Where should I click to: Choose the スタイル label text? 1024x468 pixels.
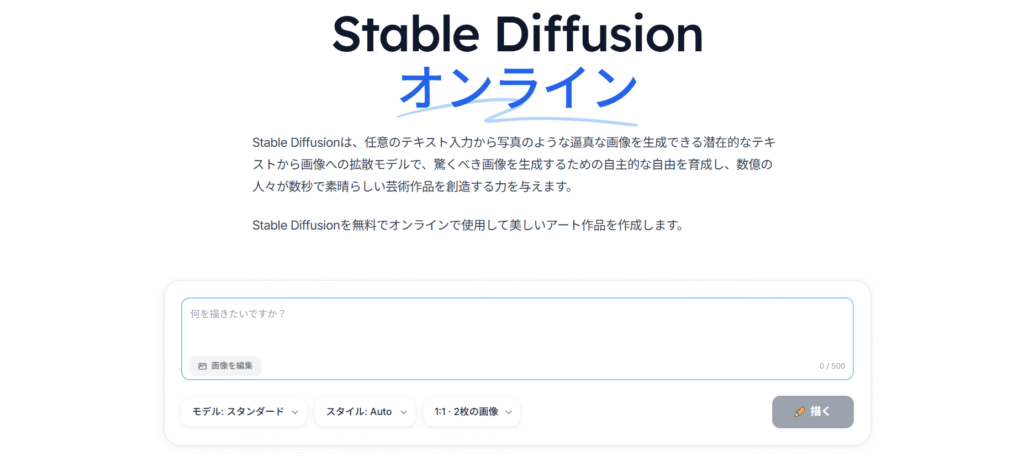344,412
